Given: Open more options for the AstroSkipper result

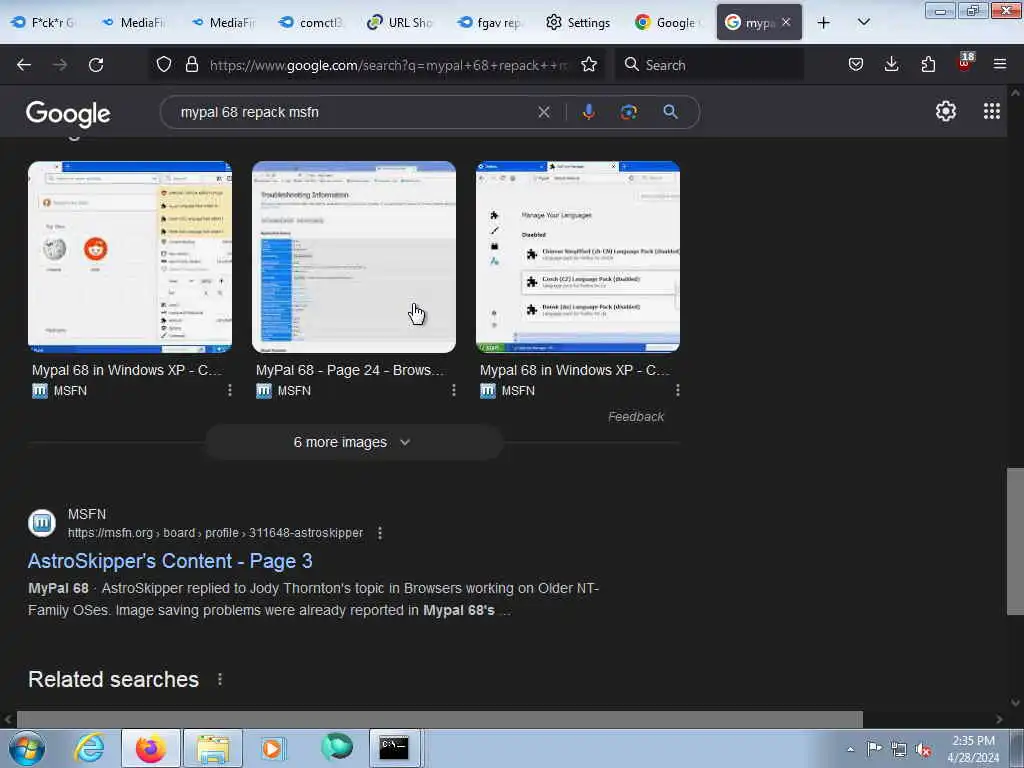Looking at the screenshot, I should pyautogui.click(x=379, y=533).
